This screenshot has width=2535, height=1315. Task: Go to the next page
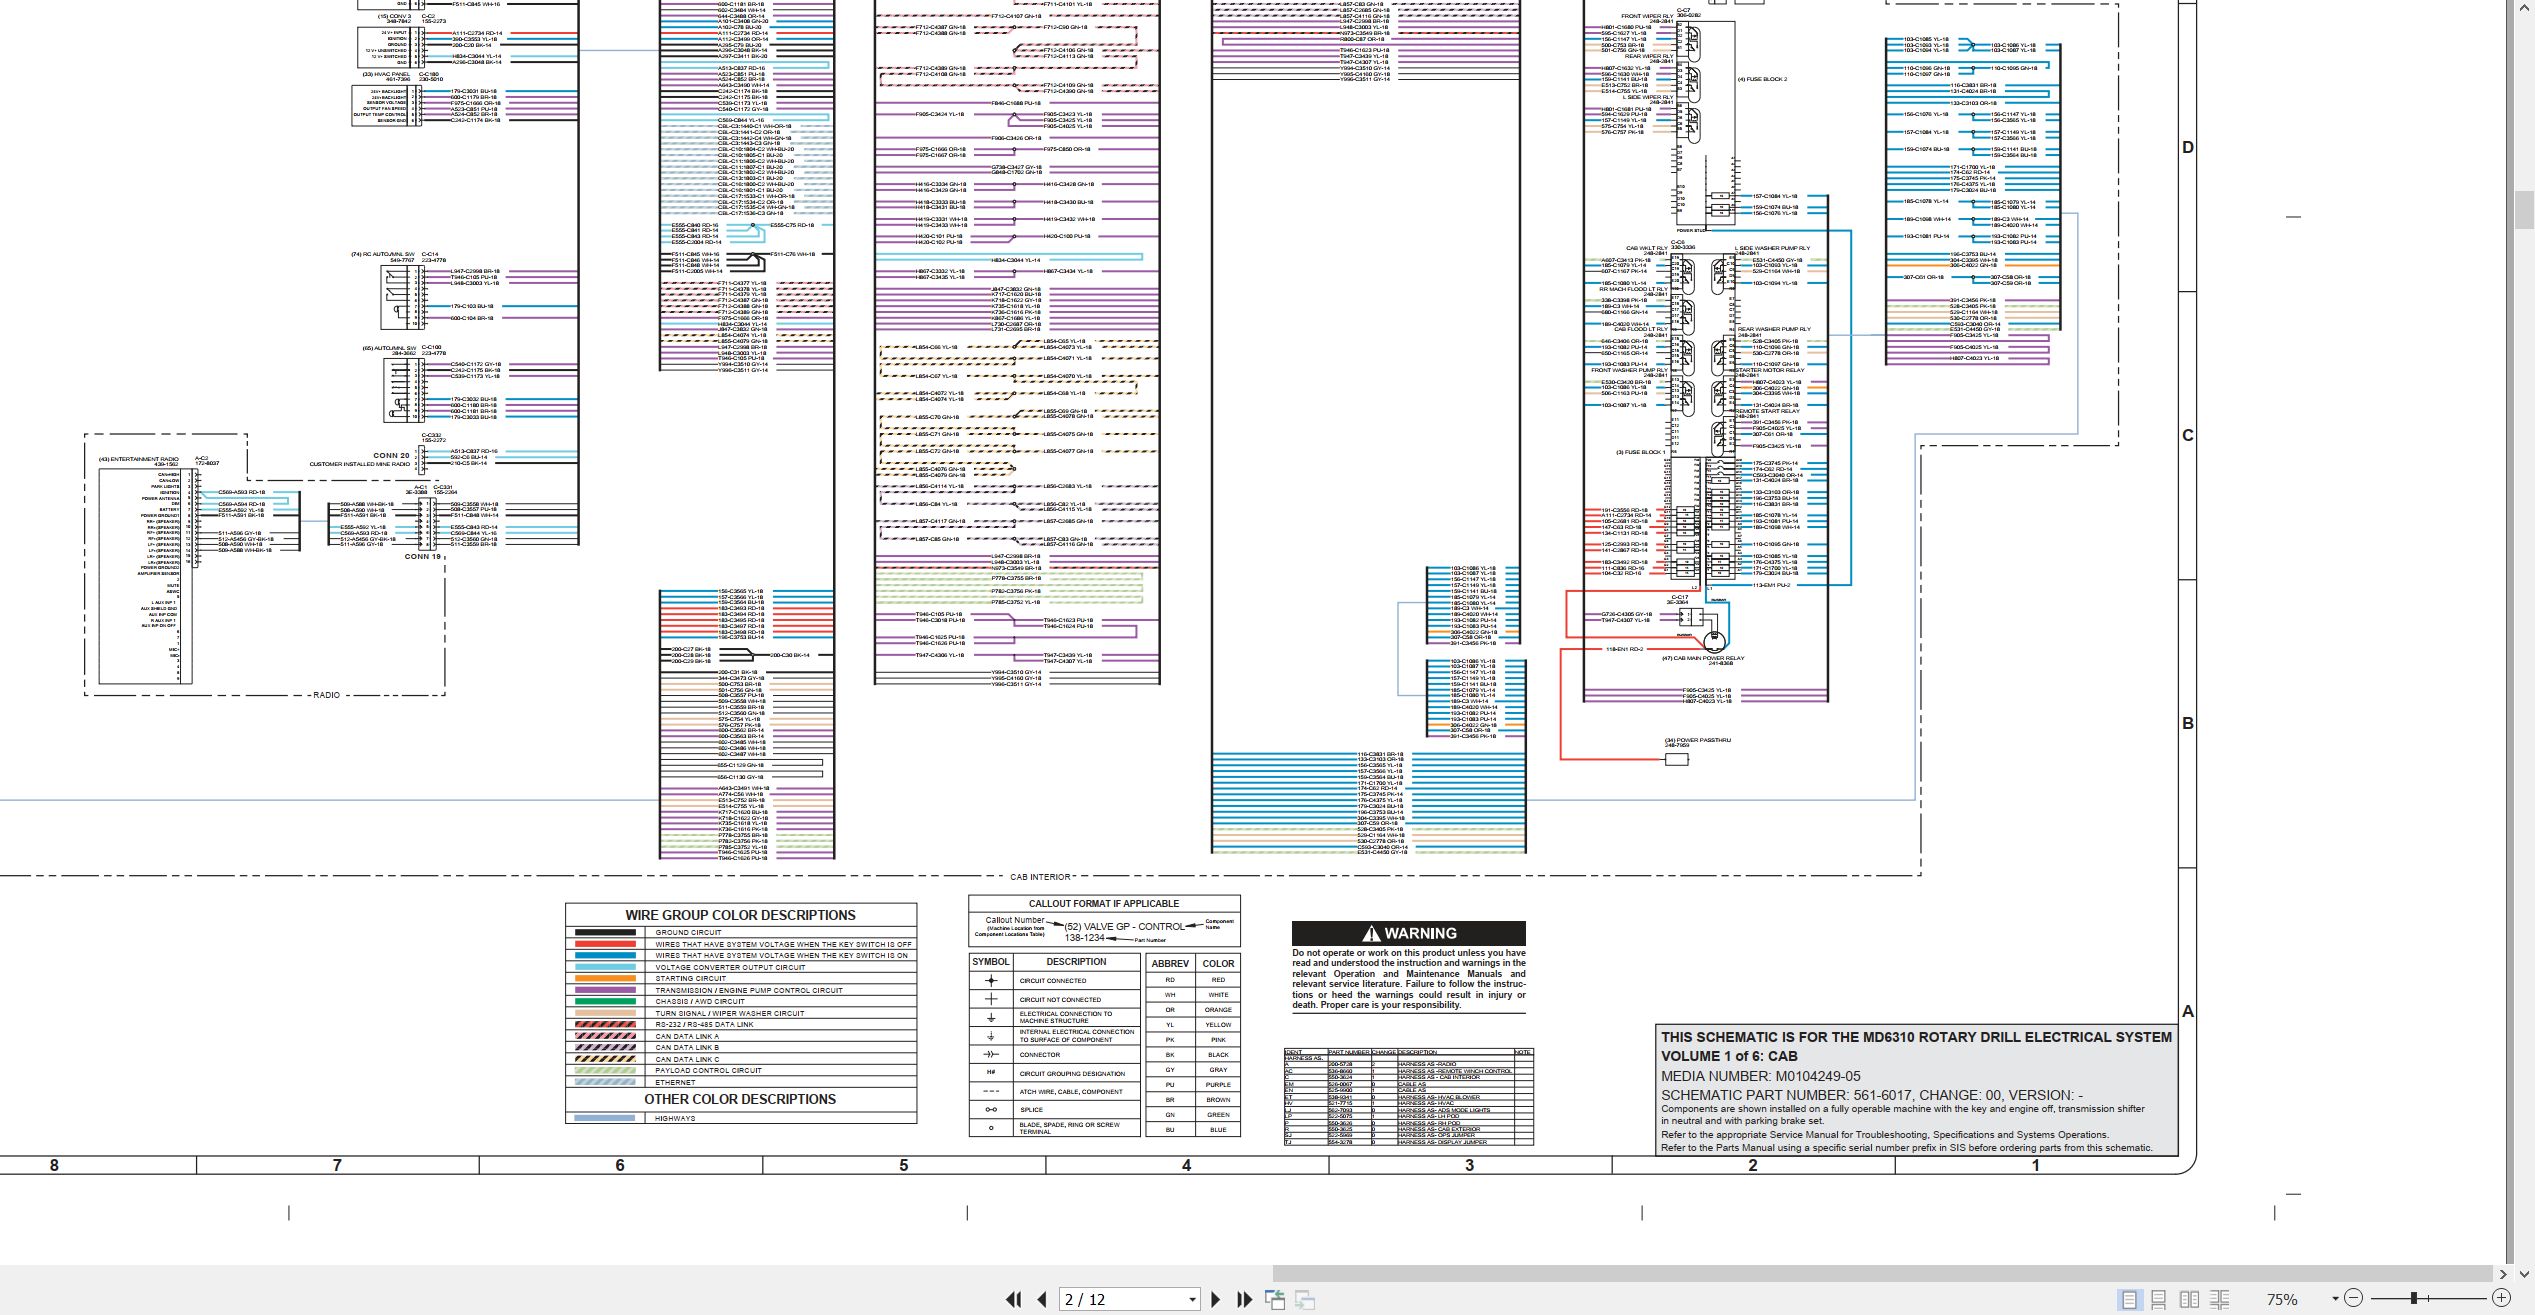(1215, 1299)
